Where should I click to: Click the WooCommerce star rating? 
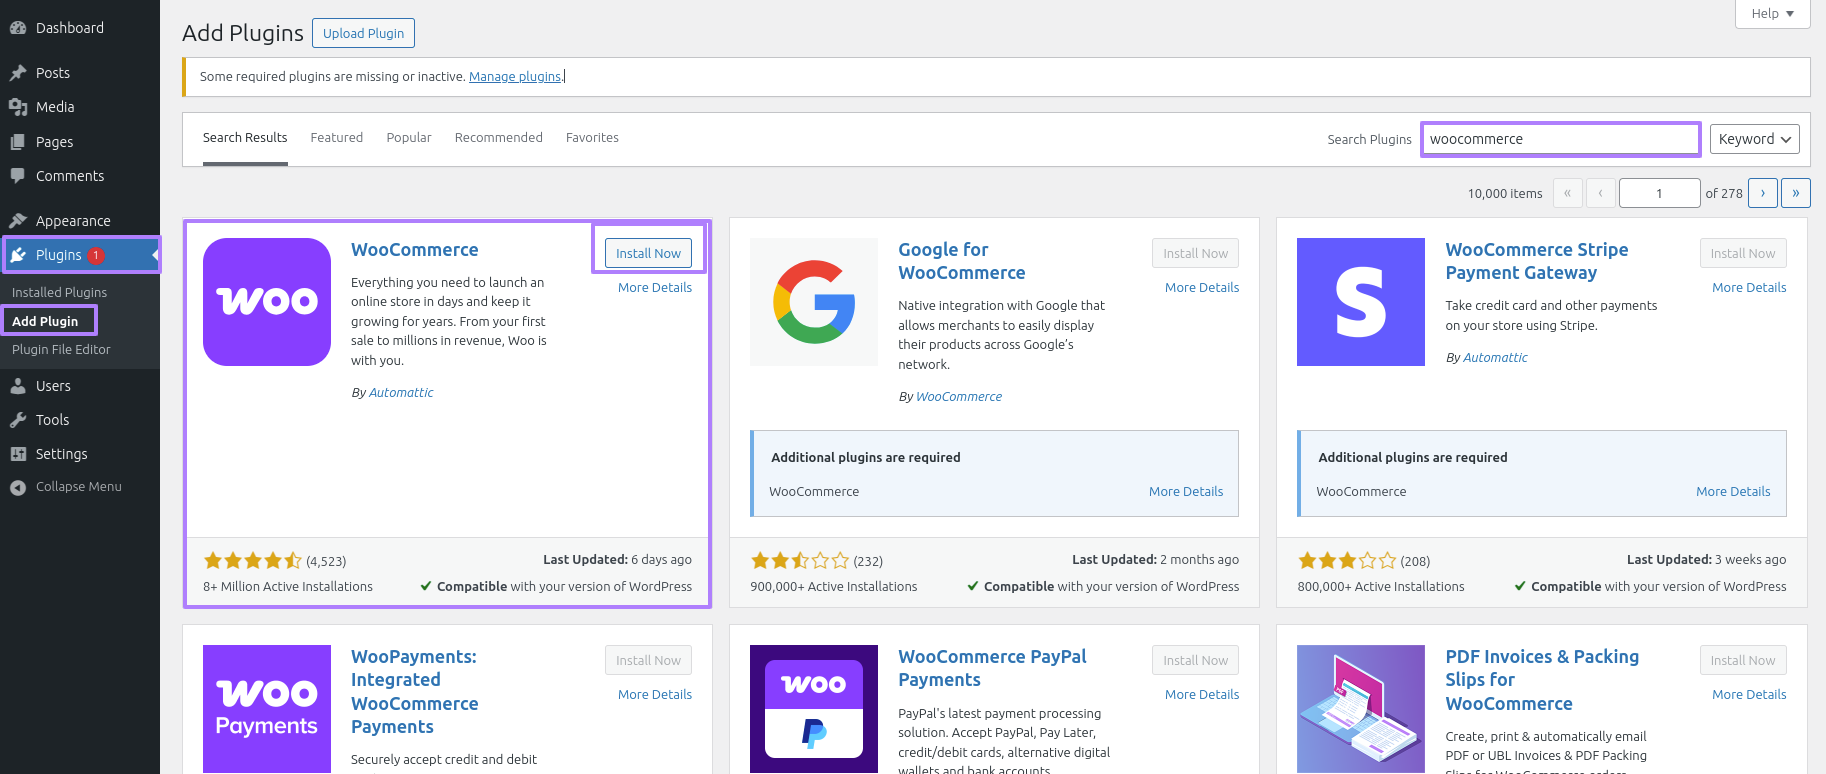pyautogui.click(x=252, y=561)
